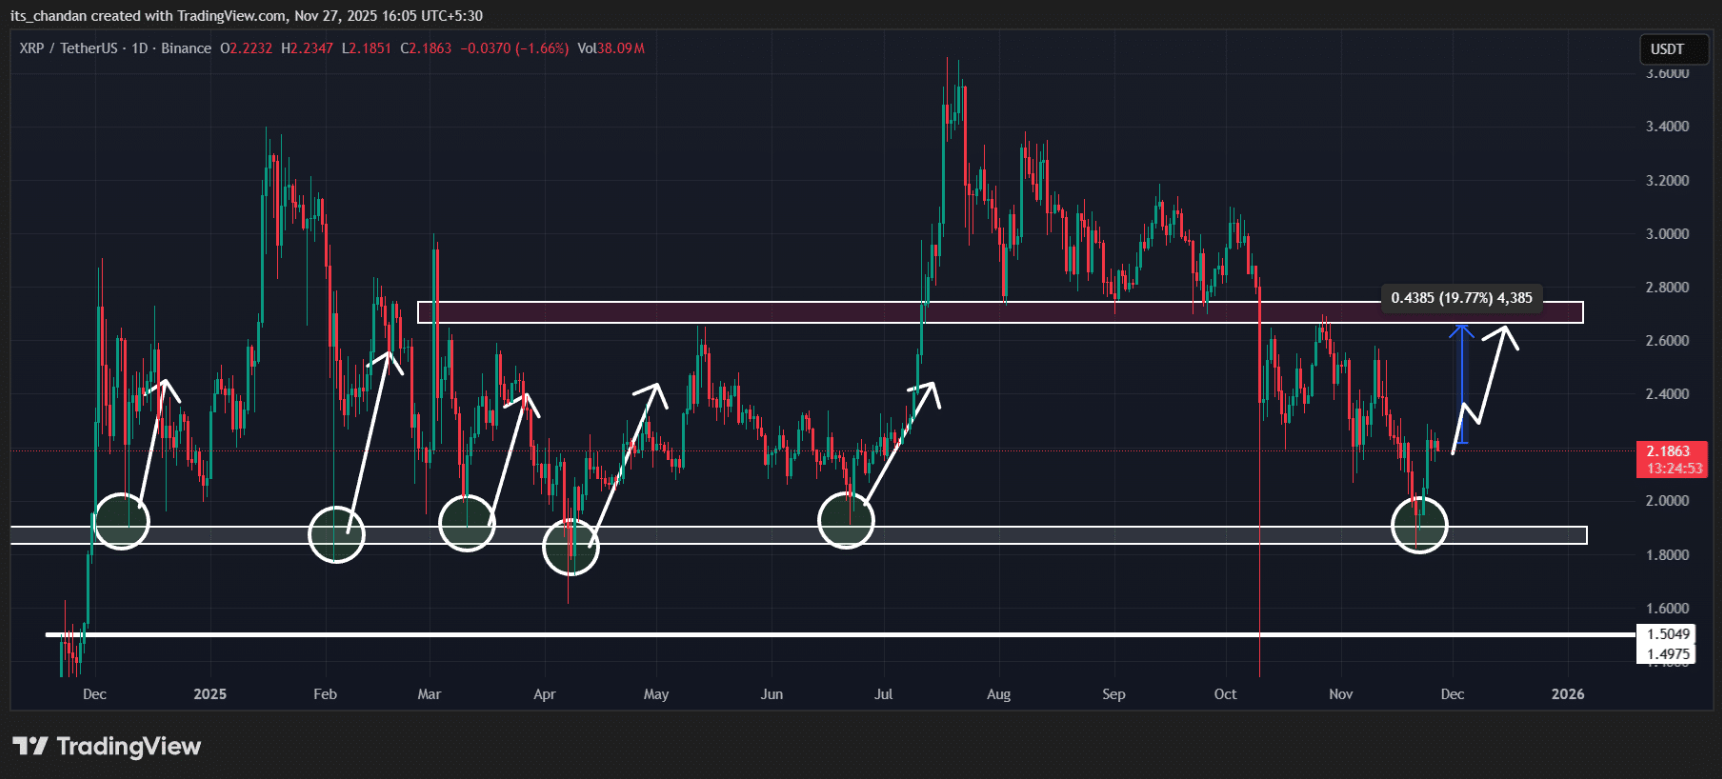
Task: Select the support circle below February
Action: coord(336,534)
